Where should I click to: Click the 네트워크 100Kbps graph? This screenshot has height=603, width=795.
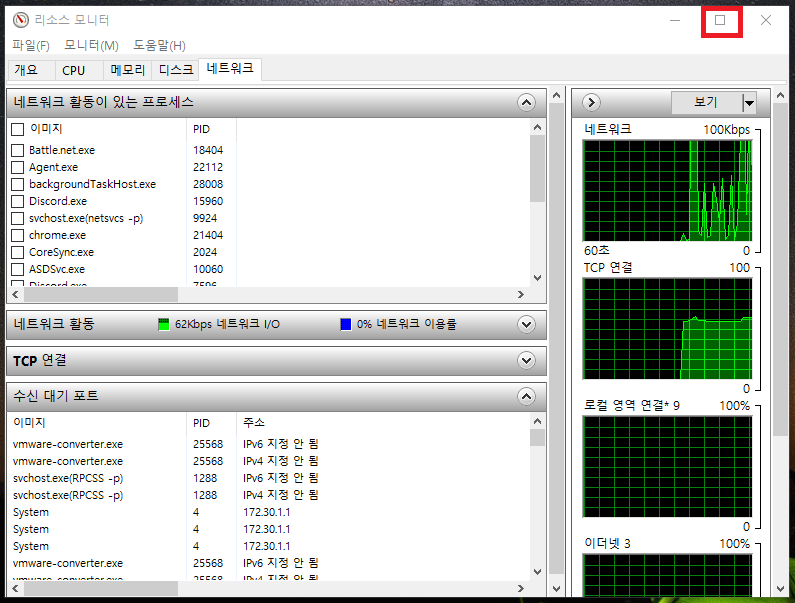click(667, 191)
